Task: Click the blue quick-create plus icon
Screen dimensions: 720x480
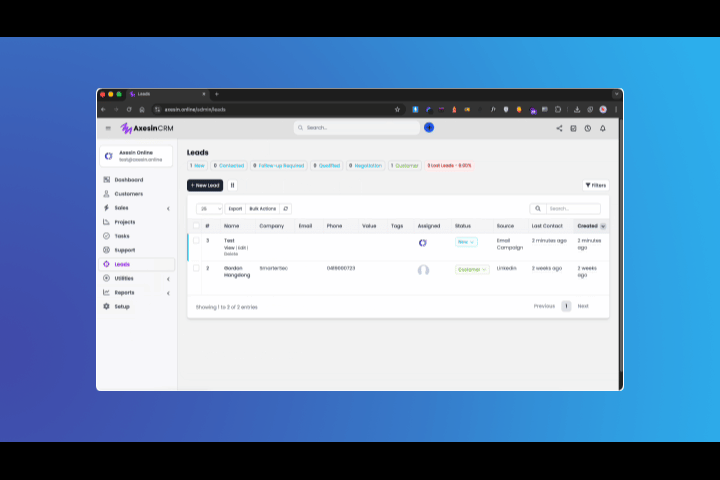Action: 429,127
